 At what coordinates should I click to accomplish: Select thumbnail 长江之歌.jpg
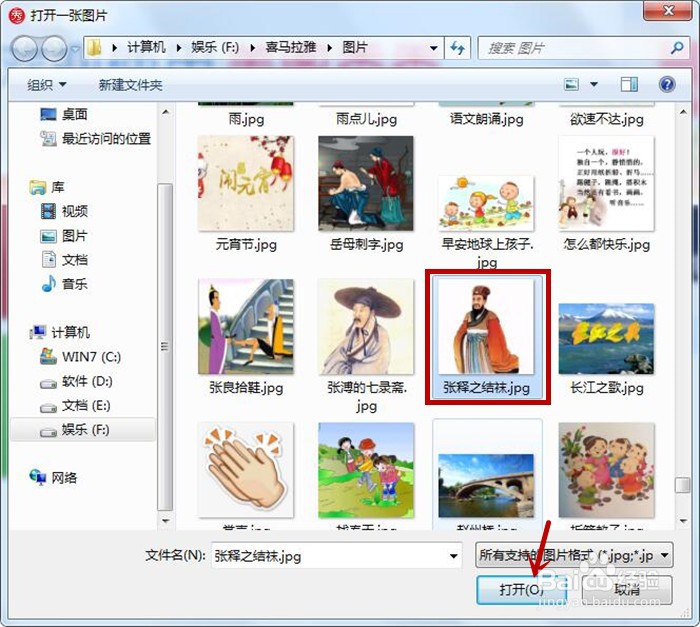(607, 339)
